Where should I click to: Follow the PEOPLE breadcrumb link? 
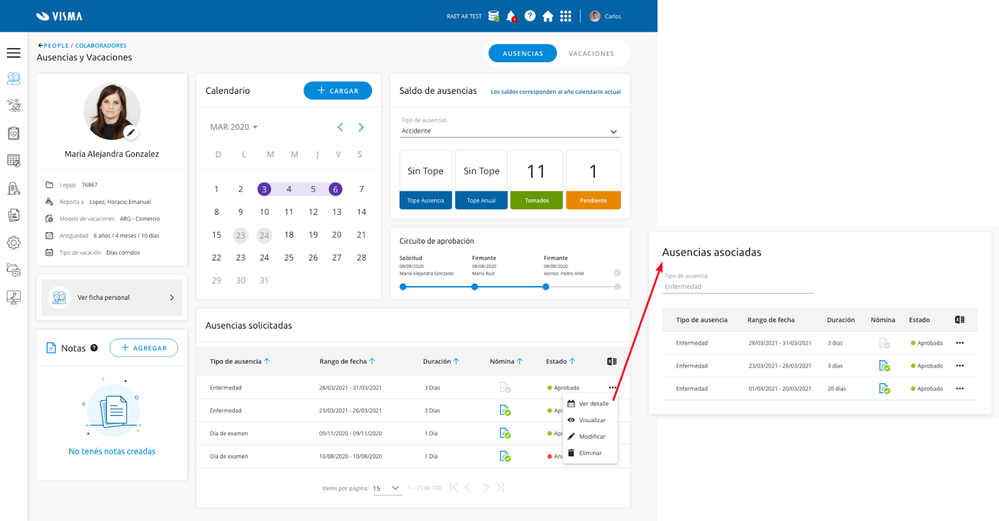point(56,46)
